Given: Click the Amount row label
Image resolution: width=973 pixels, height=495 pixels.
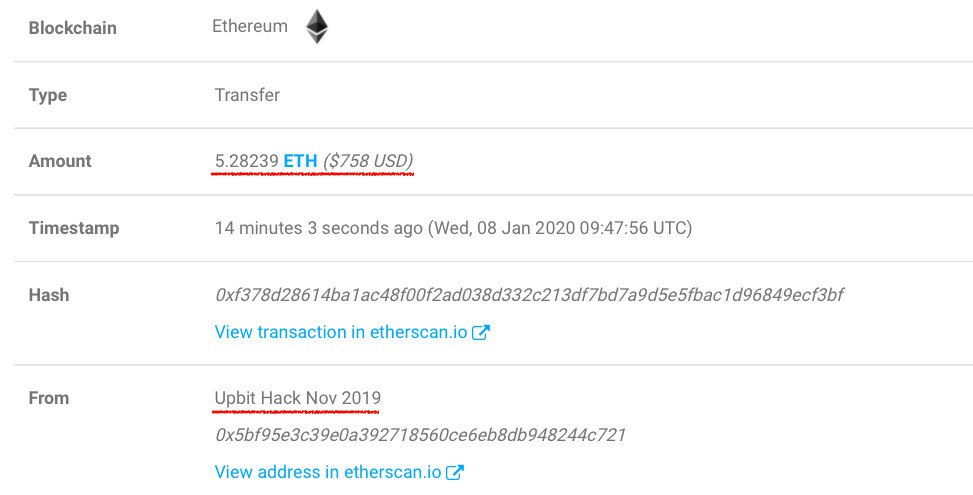Looking at the screenshot, I should (60, 161).
